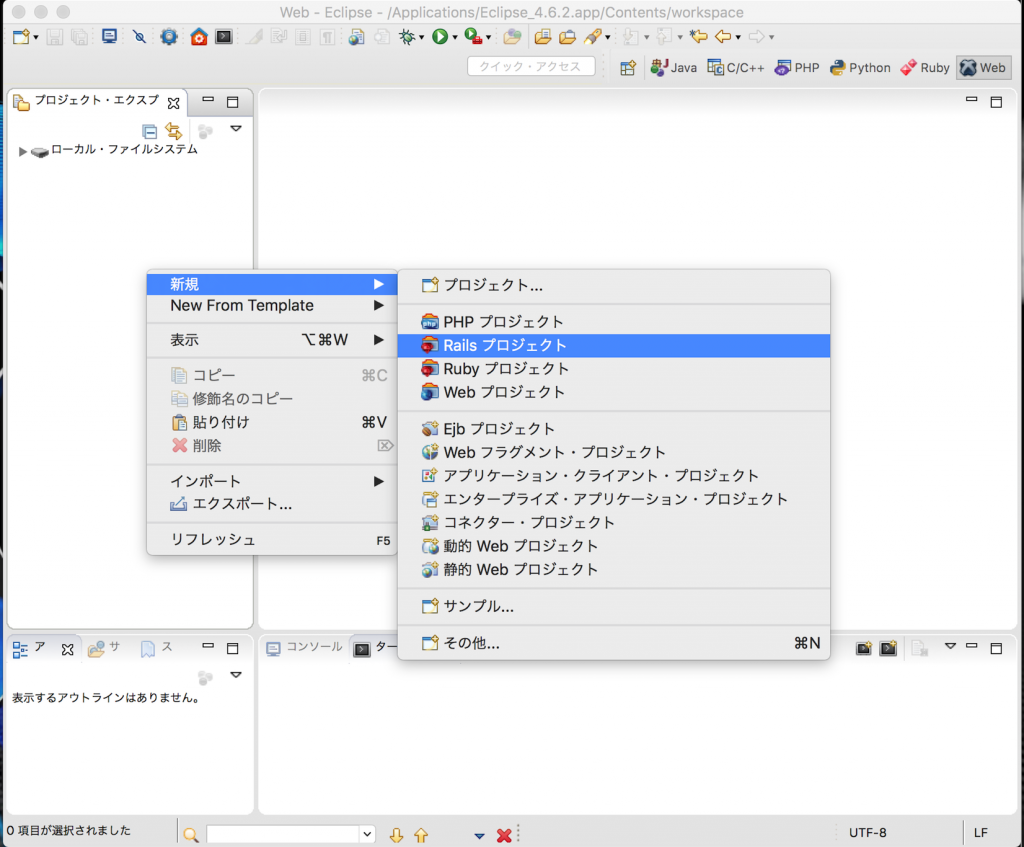Open Outline view menu triangle
This screenshot has width=1024, height=847.
click(x=236, y=675)
